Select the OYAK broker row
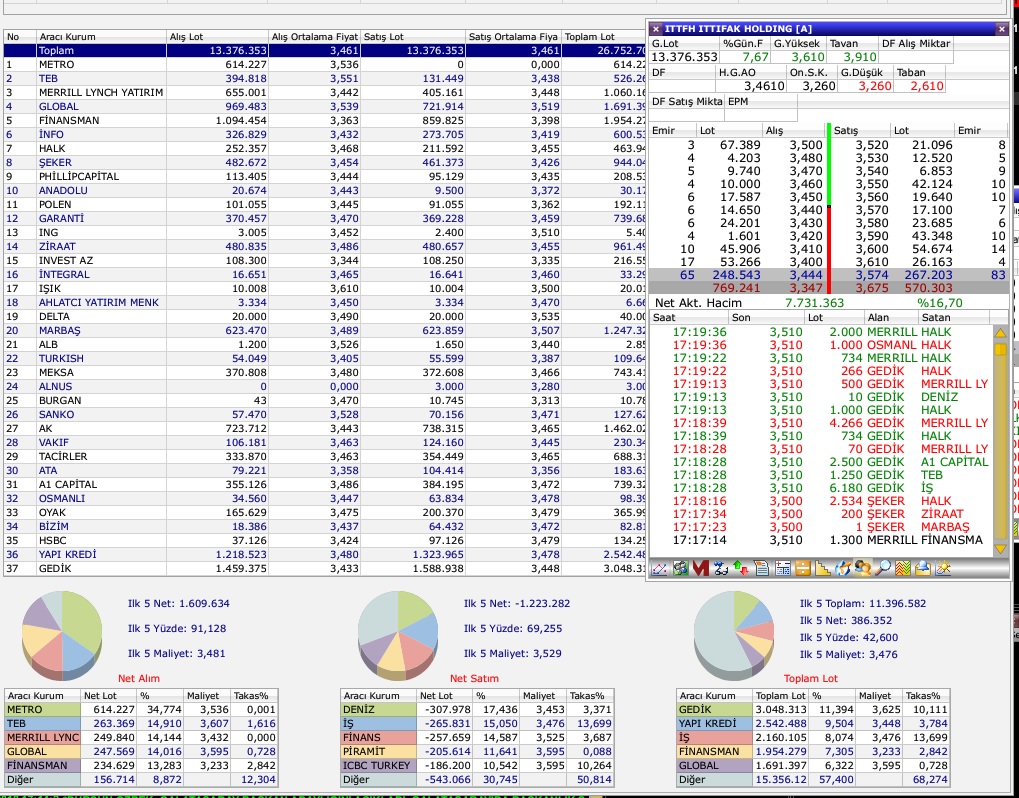This screenshot has width=1019, height=798. pyautogui.click(x=325, y=513)
